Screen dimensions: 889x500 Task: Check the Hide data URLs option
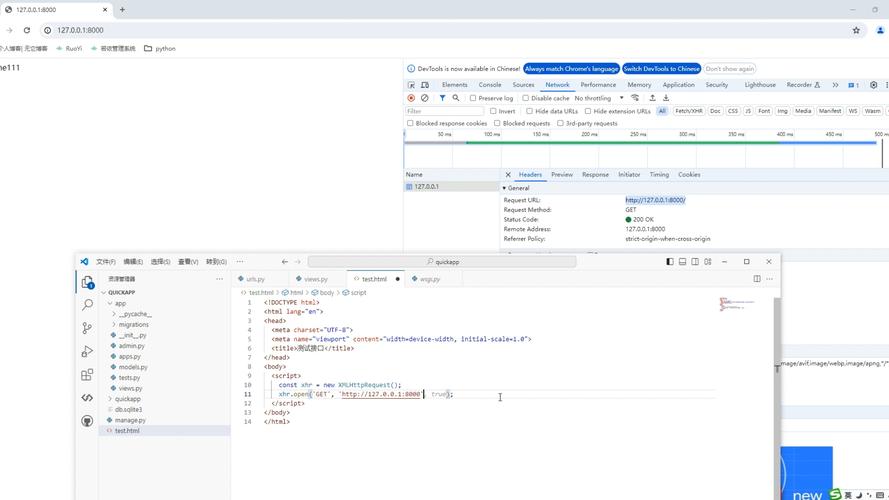pyautogui.click(x=529, y=111)
